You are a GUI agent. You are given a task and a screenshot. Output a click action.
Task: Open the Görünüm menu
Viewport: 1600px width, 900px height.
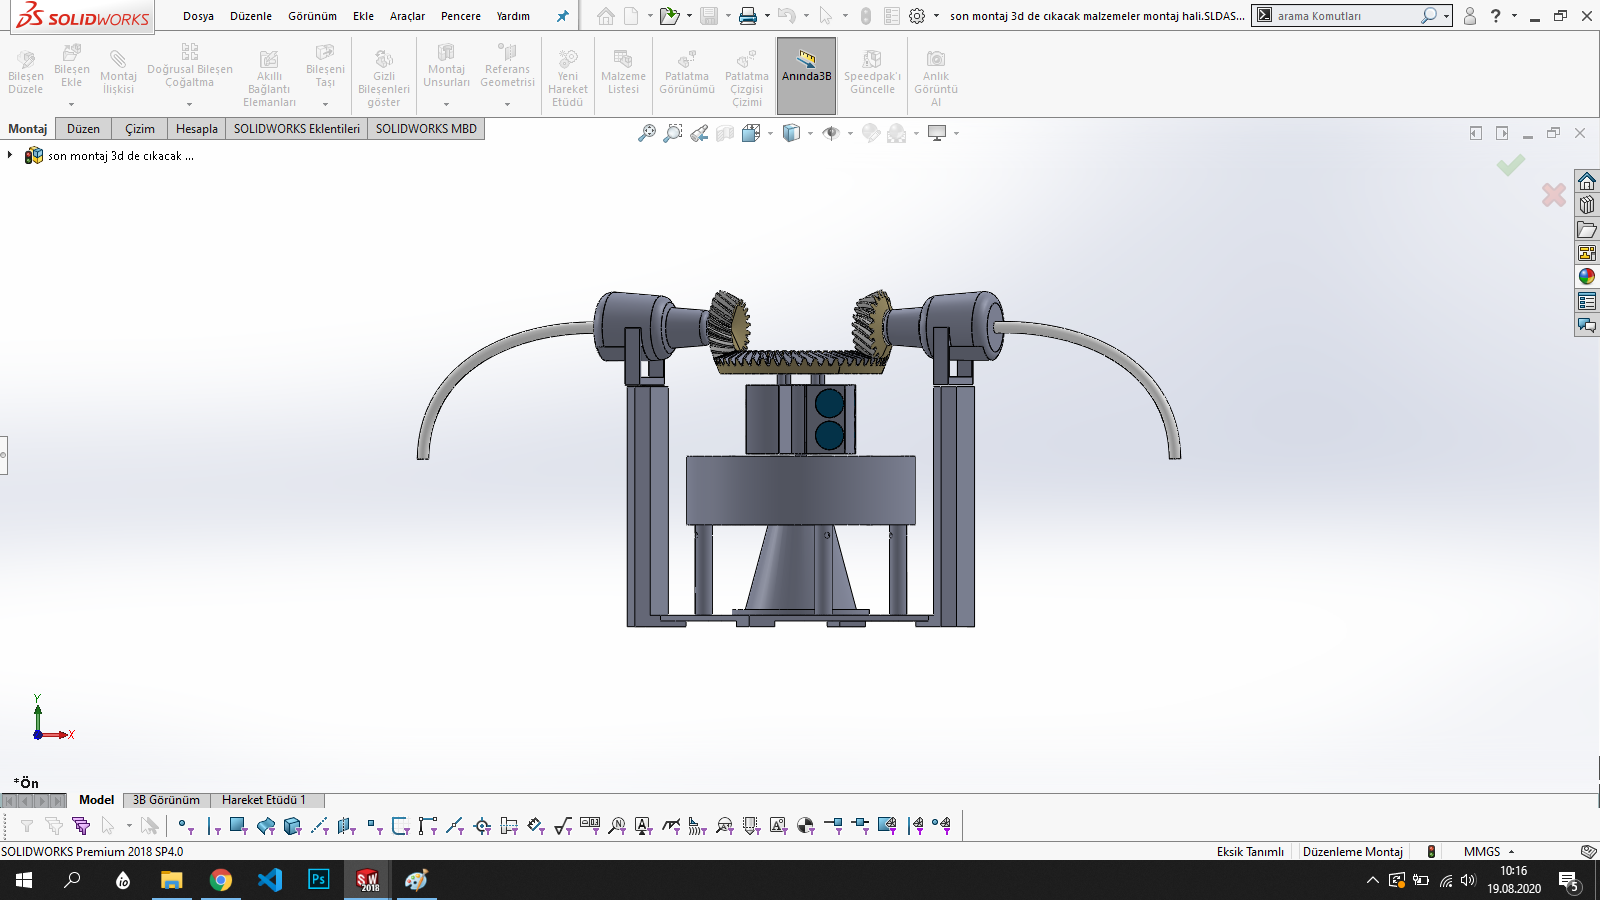tap(312, 16)
